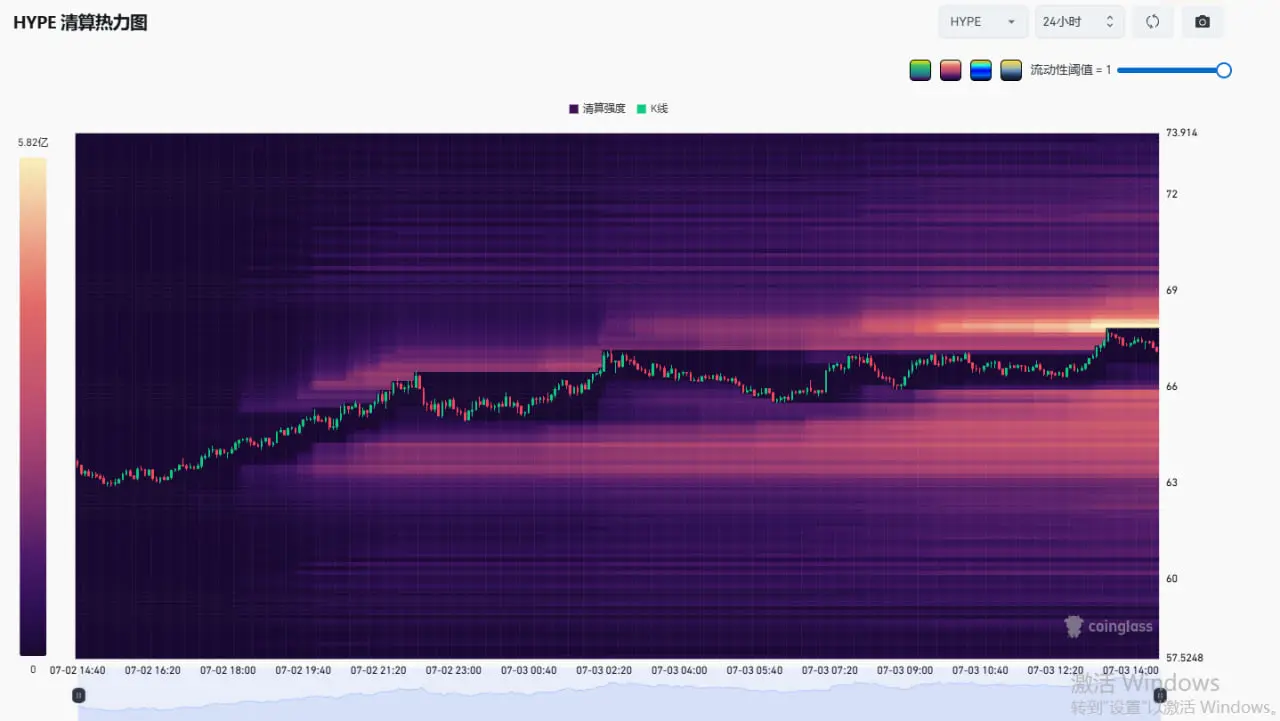Click the coinglass logo on chart
1280x721 pixels.
[1108, 627]
